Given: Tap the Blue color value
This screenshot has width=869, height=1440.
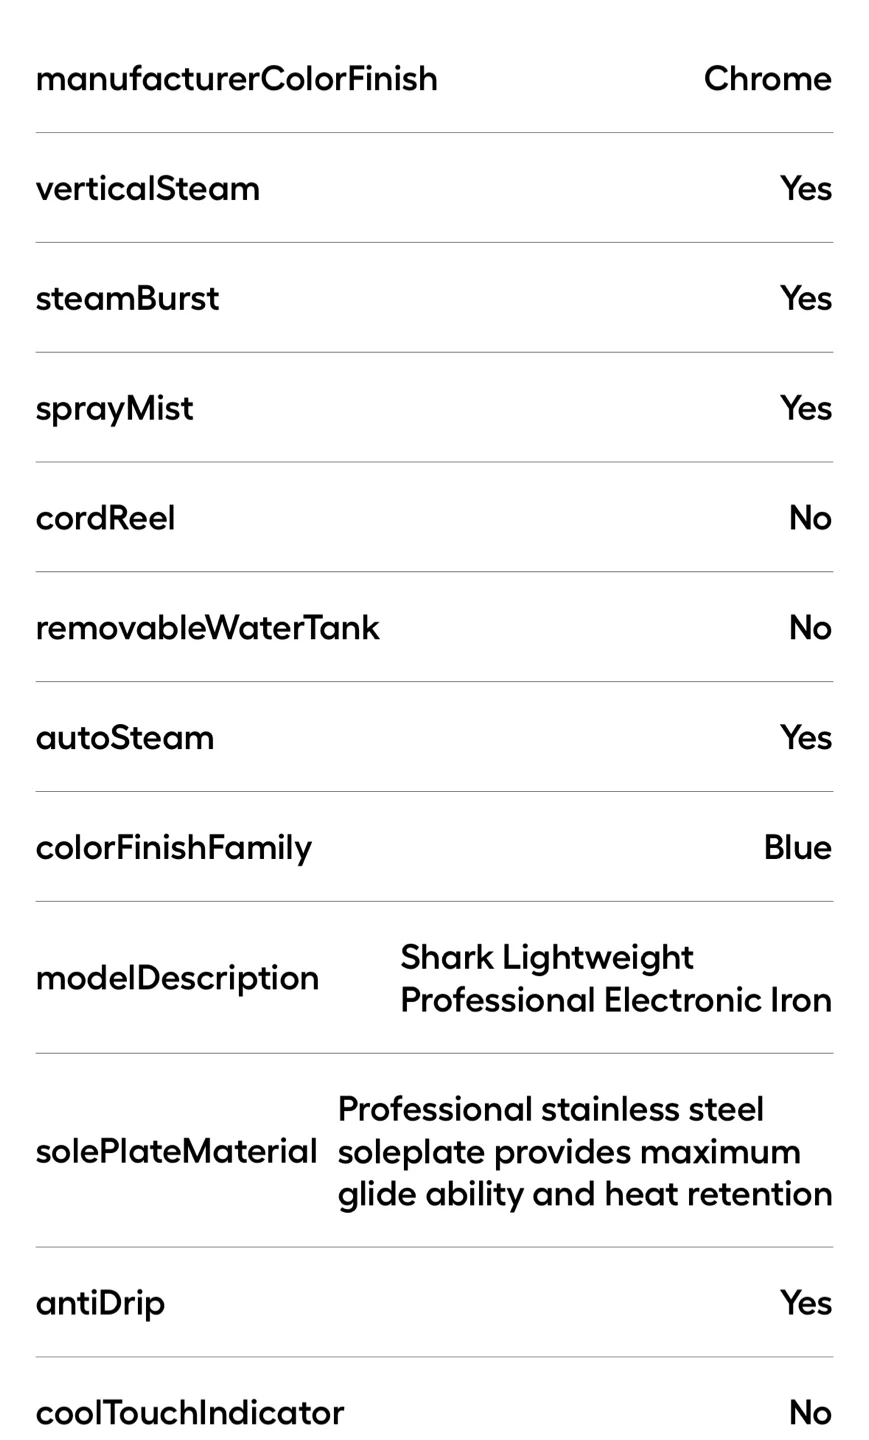Looking at the screenshot, I should [798, 849].
